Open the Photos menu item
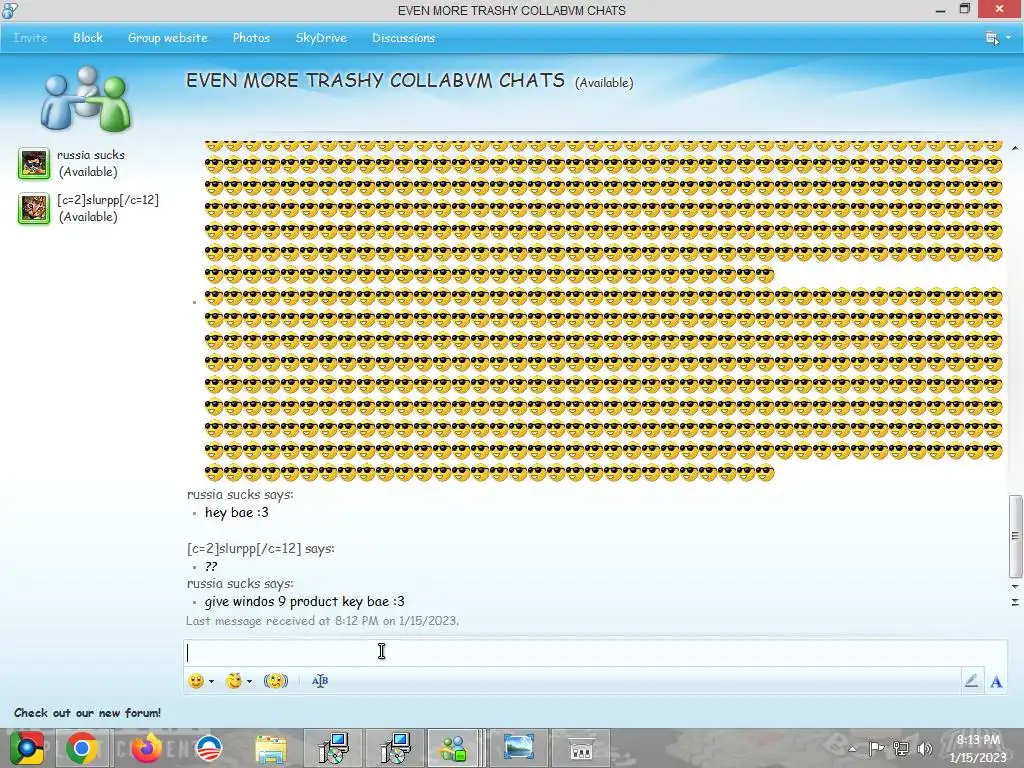The width and height of the screenshot is (1024, 768). (x=251, y=38)
